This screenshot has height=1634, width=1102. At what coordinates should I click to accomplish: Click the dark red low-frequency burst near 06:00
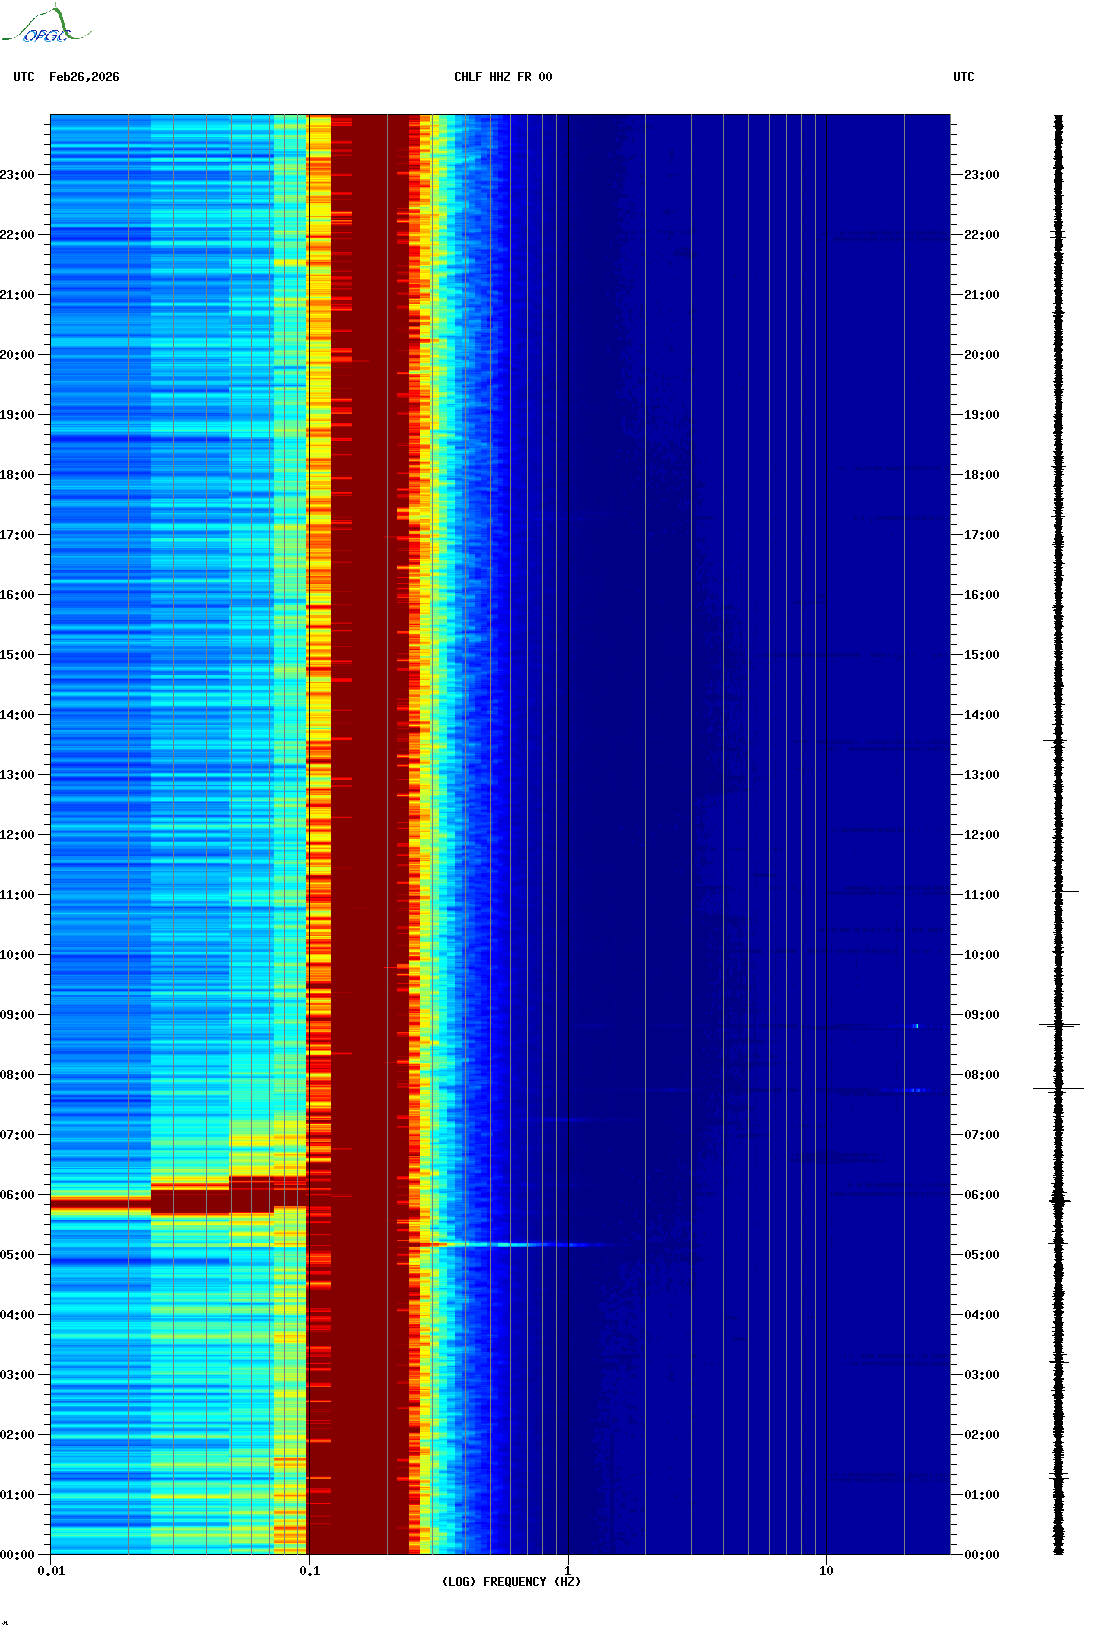pyautogui.click(x=178, y=1200)
